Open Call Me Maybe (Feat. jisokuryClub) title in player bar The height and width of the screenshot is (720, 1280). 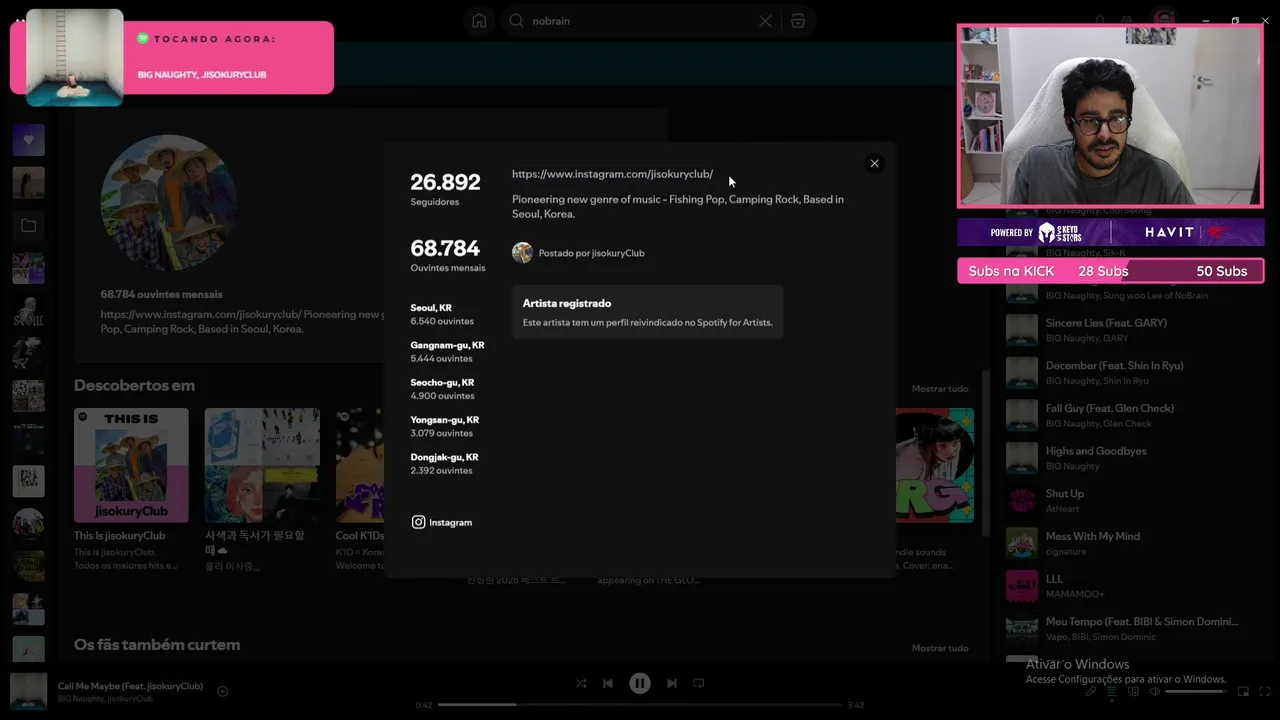130,686
